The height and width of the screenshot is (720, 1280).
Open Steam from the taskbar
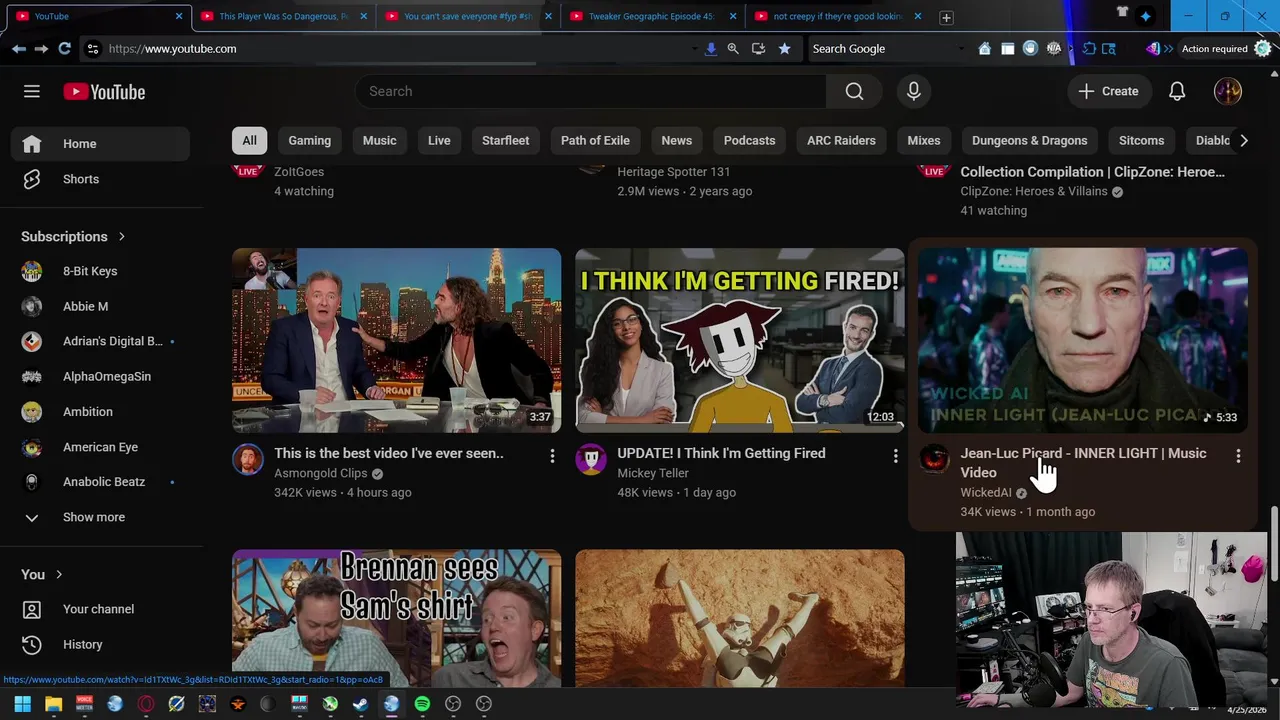(360, 704)
